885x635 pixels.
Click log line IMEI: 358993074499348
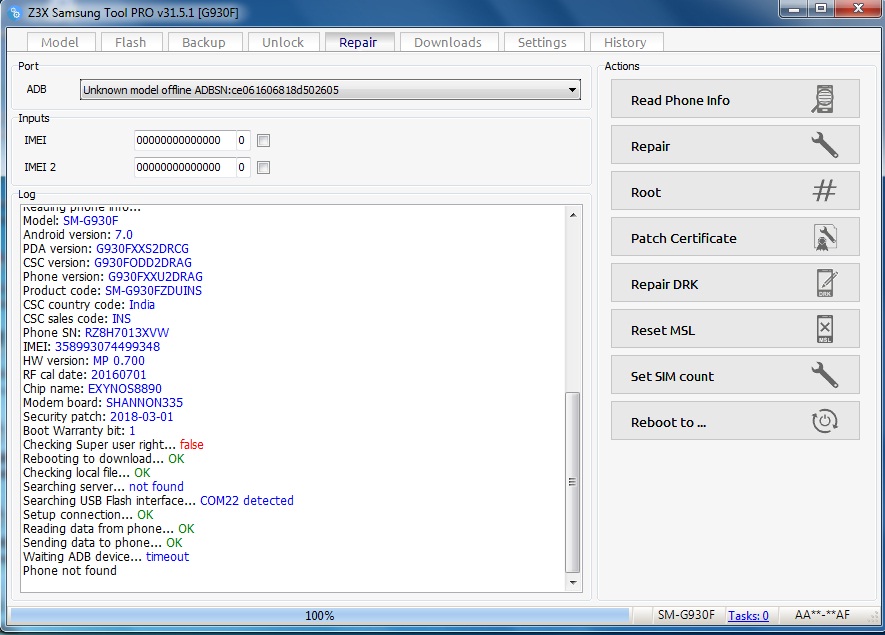91,347
